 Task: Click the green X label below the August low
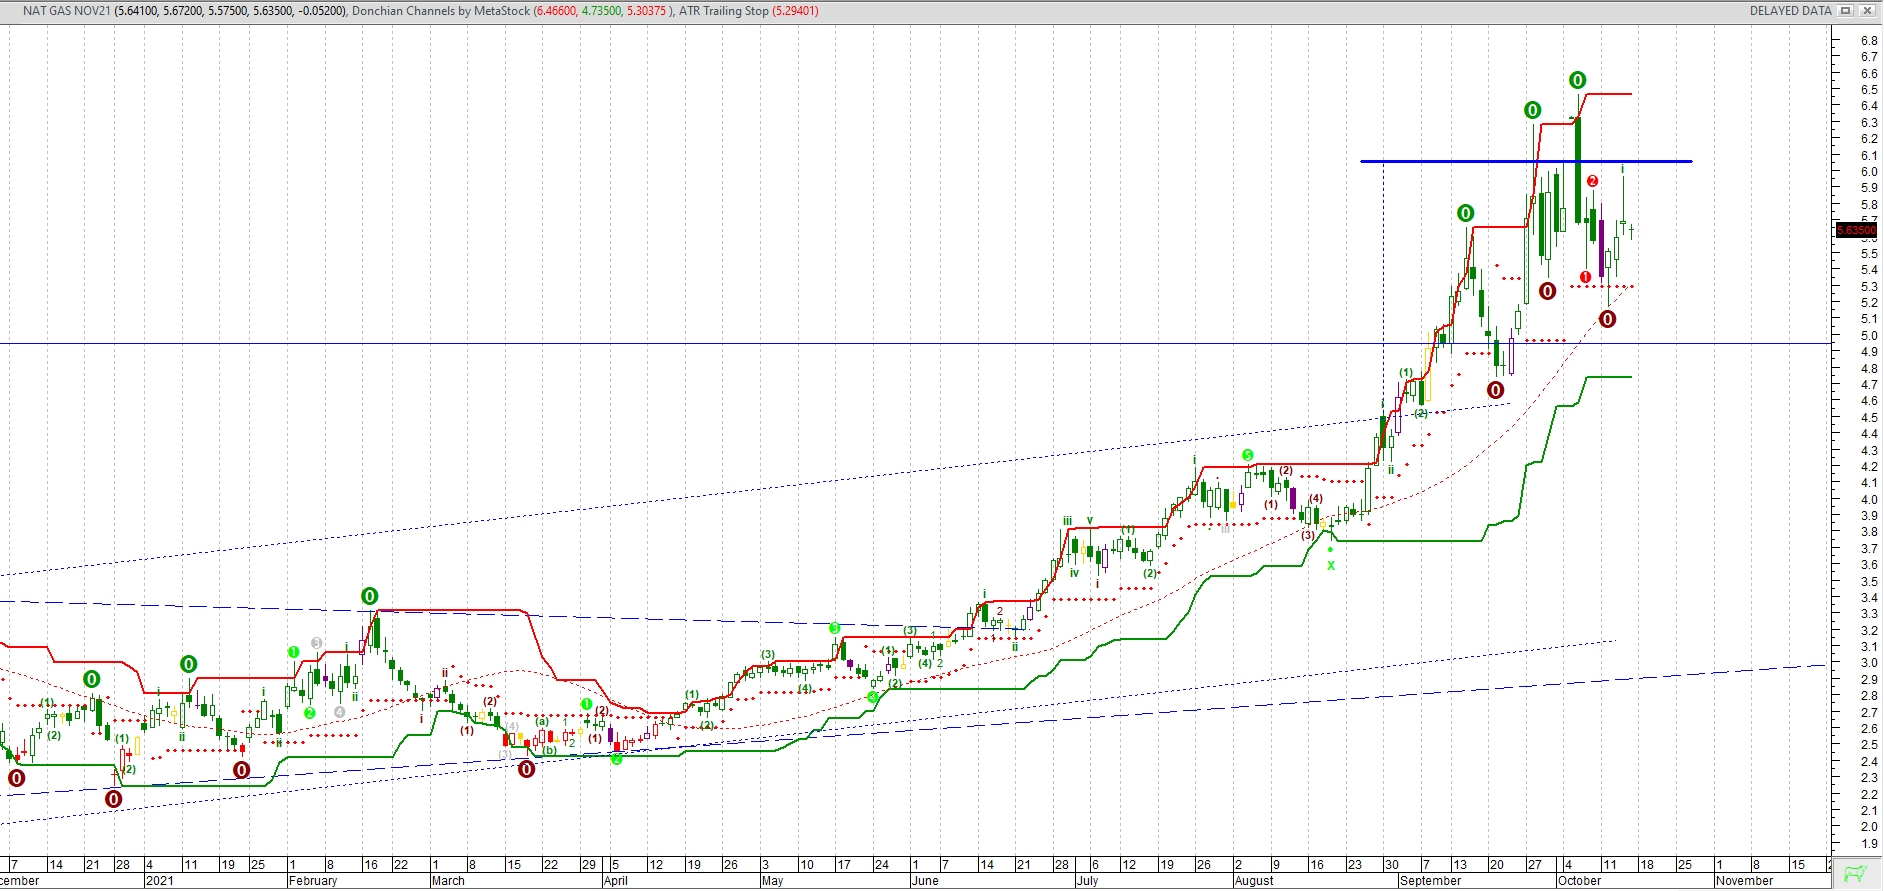(x=1331, y=566)
